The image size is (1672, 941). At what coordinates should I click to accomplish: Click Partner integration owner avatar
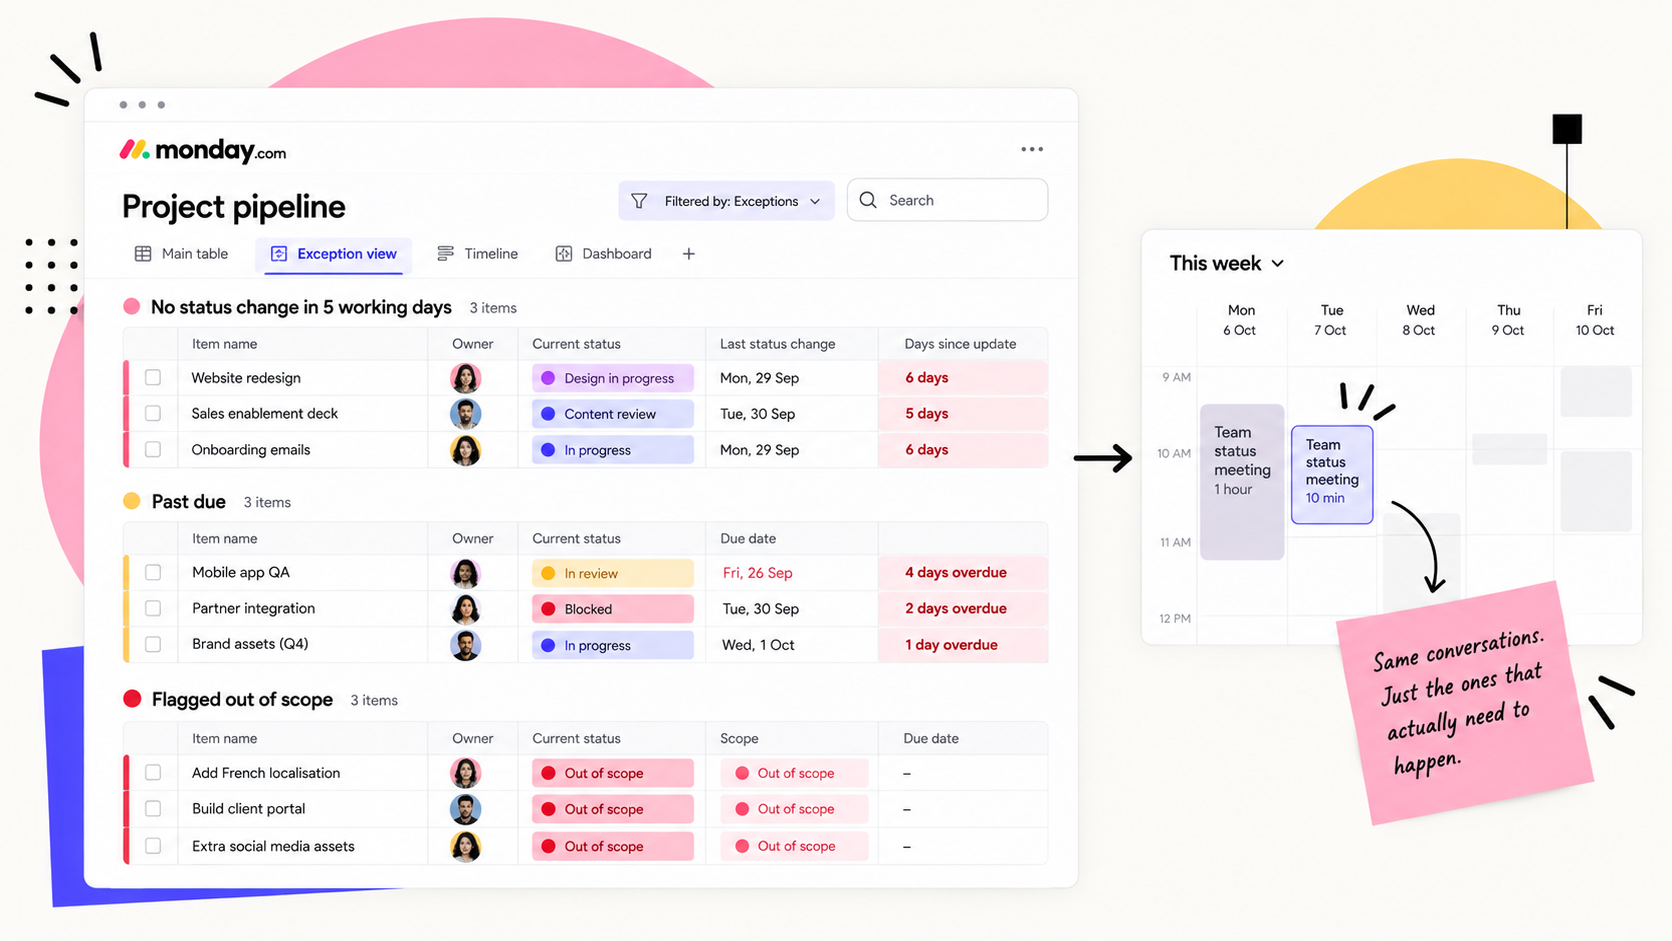465,609
